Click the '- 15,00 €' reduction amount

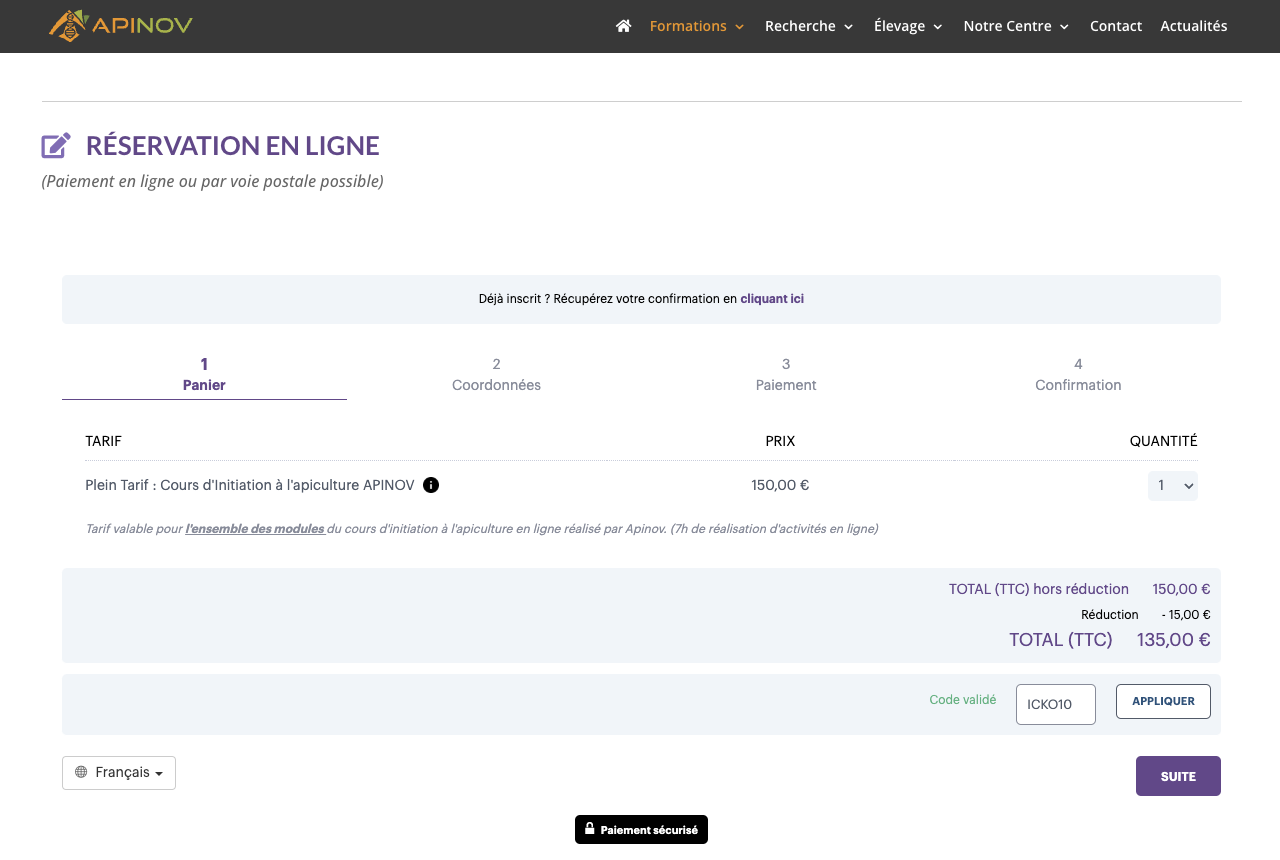click(1186, 615)
